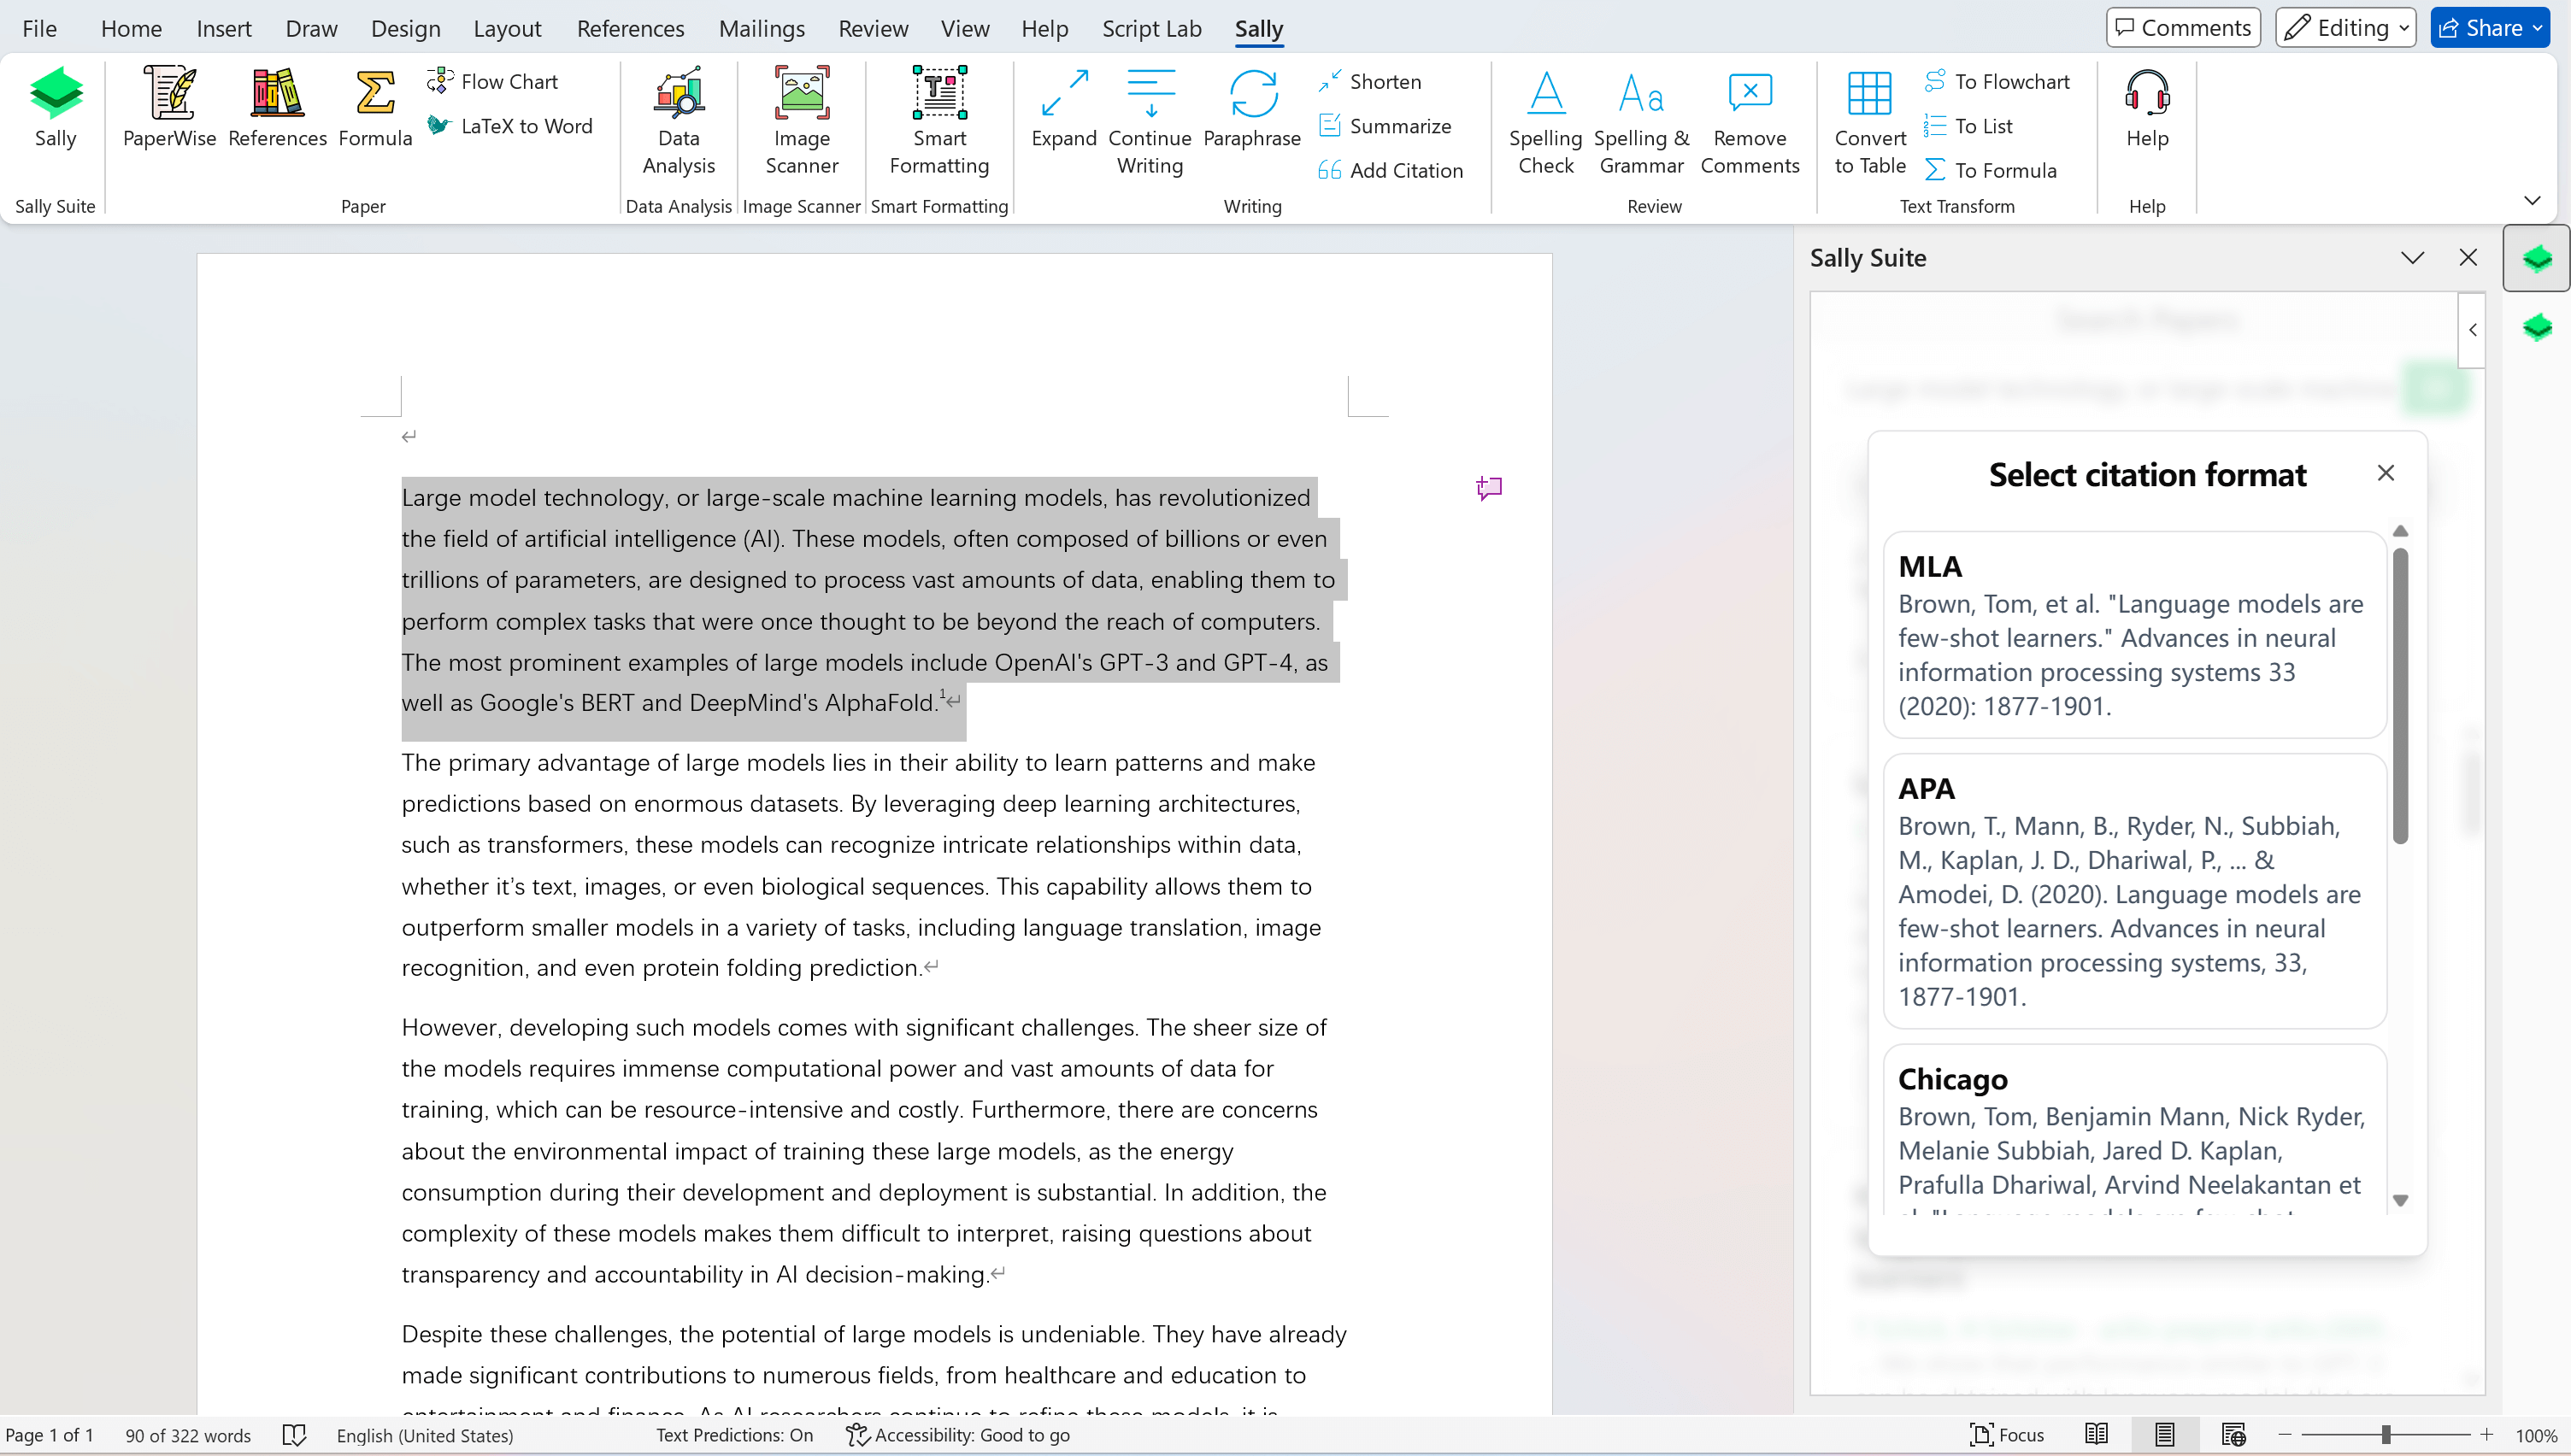
Task: Apply Smart Formatting
Action: pyautogui.click(x=939, y=121)
